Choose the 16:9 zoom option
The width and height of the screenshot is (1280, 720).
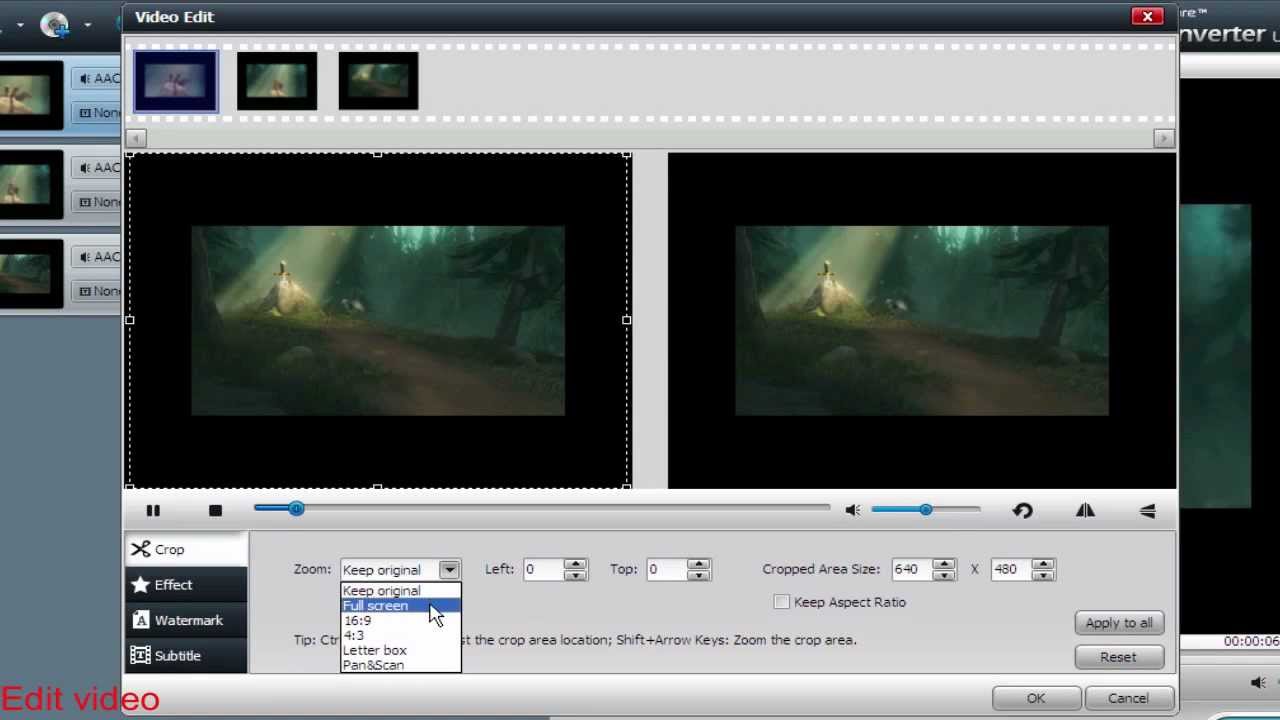(400, 621)
